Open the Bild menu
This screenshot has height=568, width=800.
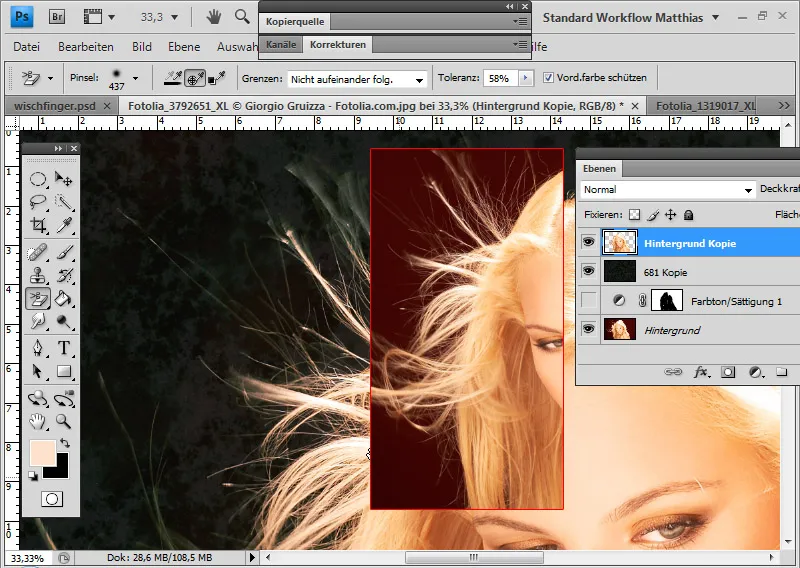[142, 46]
